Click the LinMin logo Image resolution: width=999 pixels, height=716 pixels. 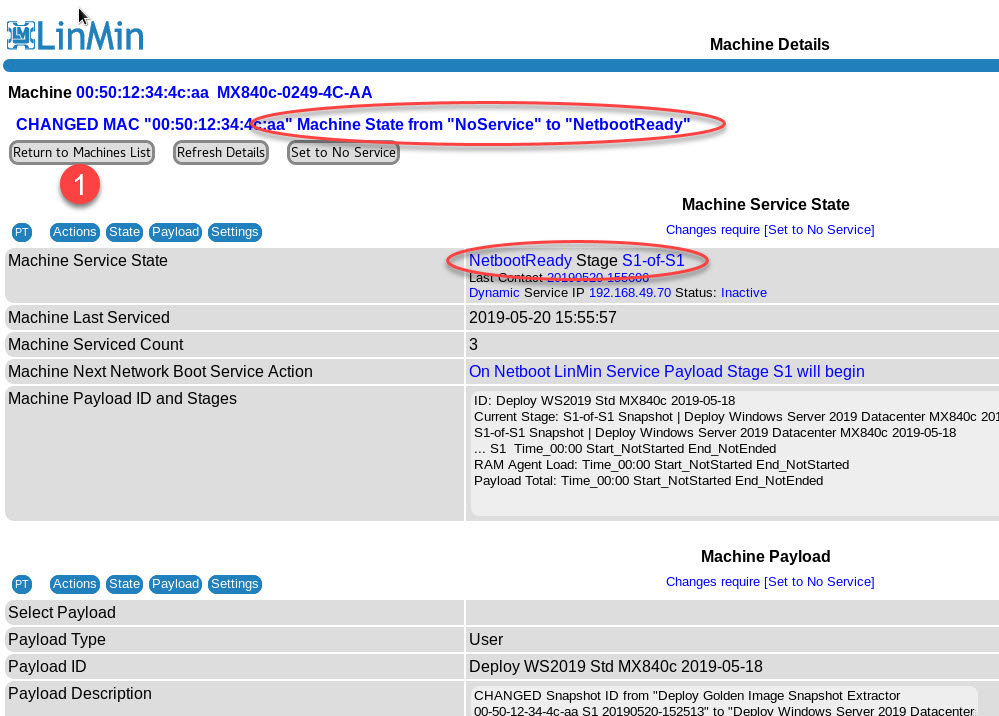75,36
